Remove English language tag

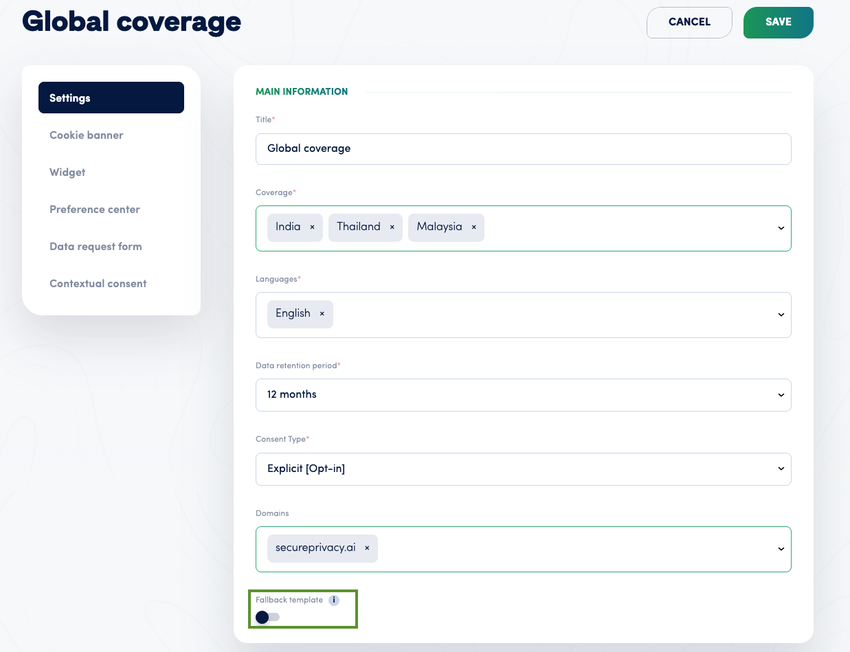[322, 314]
